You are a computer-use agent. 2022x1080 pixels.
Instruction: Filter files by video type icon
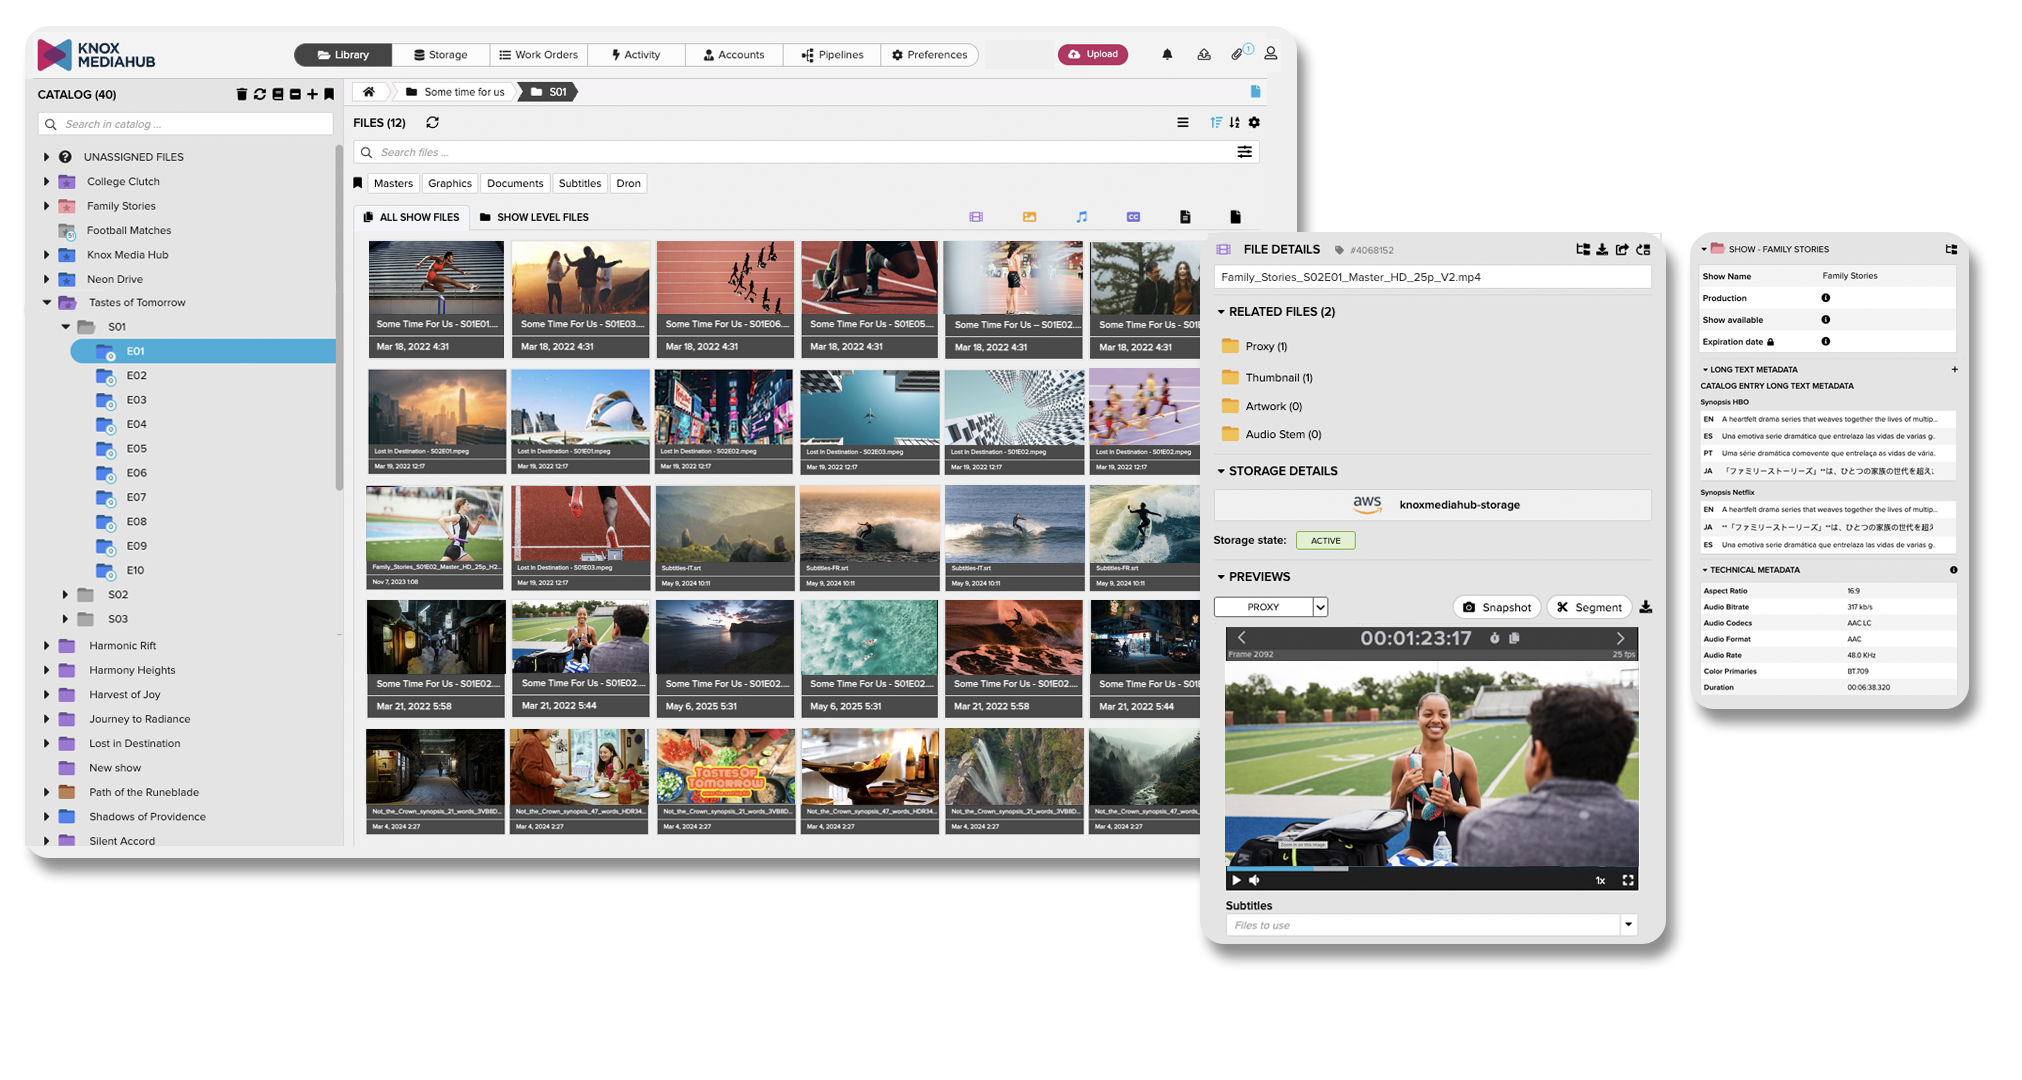click(976, 217)
